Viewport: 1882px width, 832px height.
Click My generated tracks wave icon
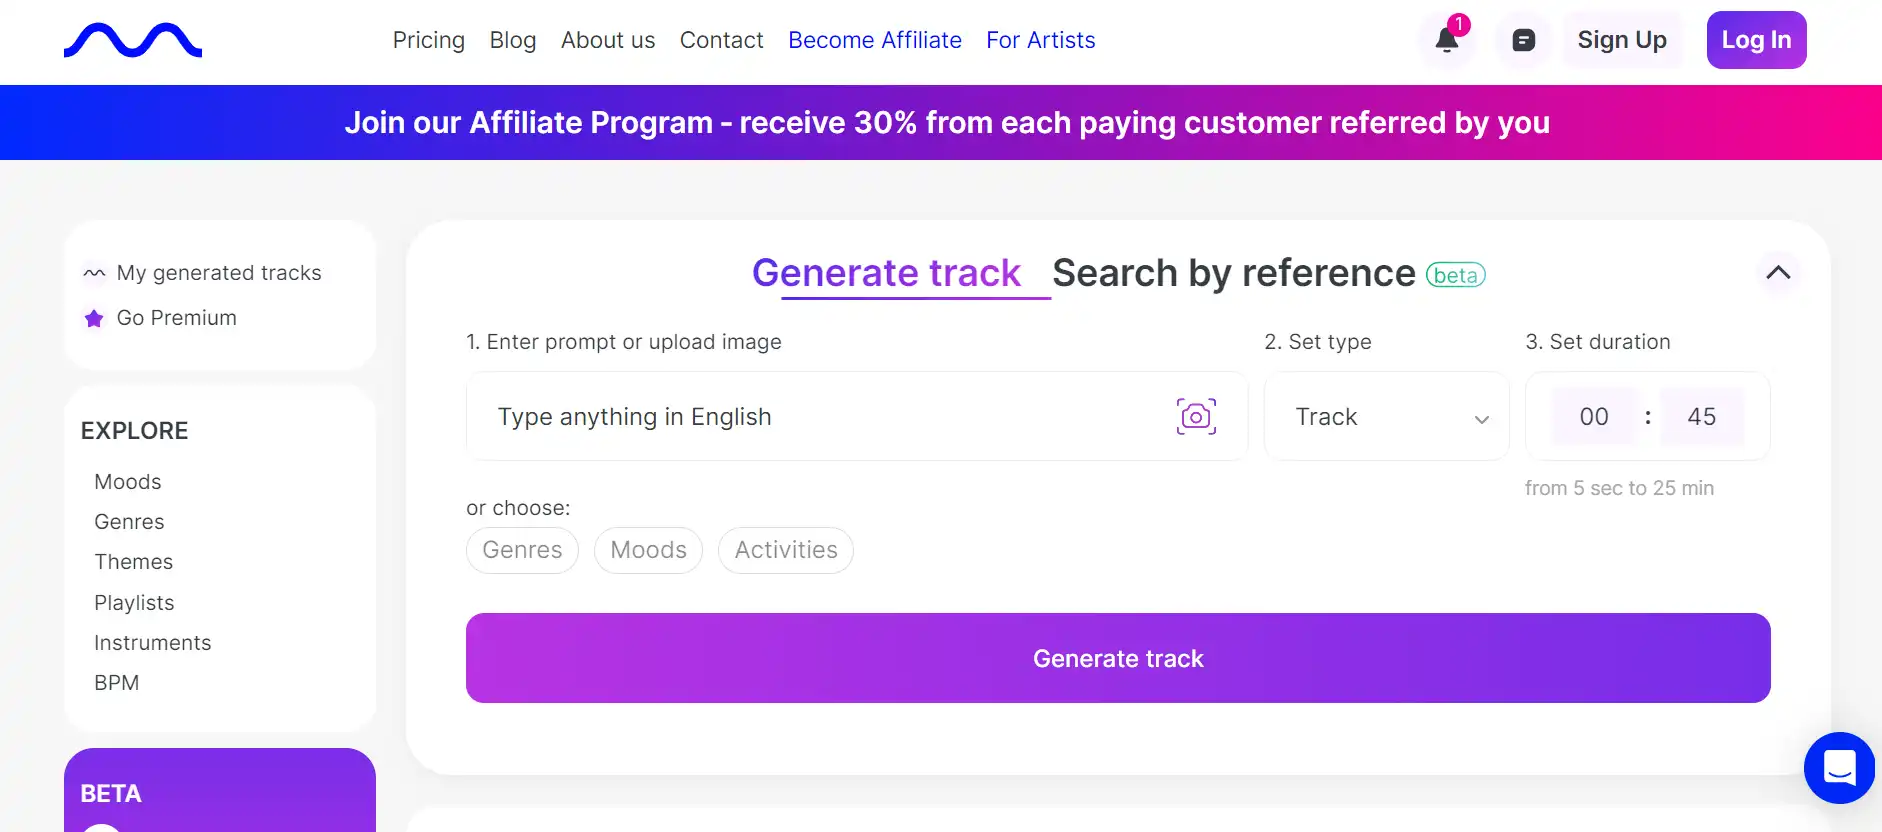click(x=94, y=274)
